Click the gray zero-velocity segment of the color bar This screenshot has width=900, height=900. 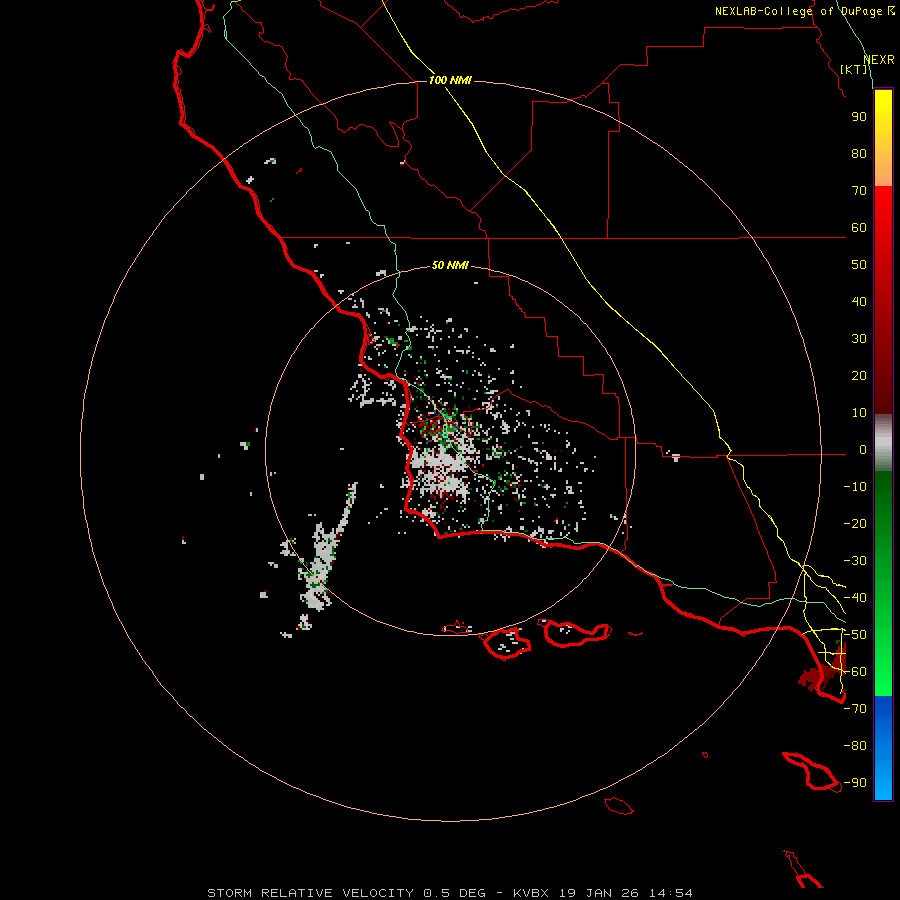coord(883,443)
